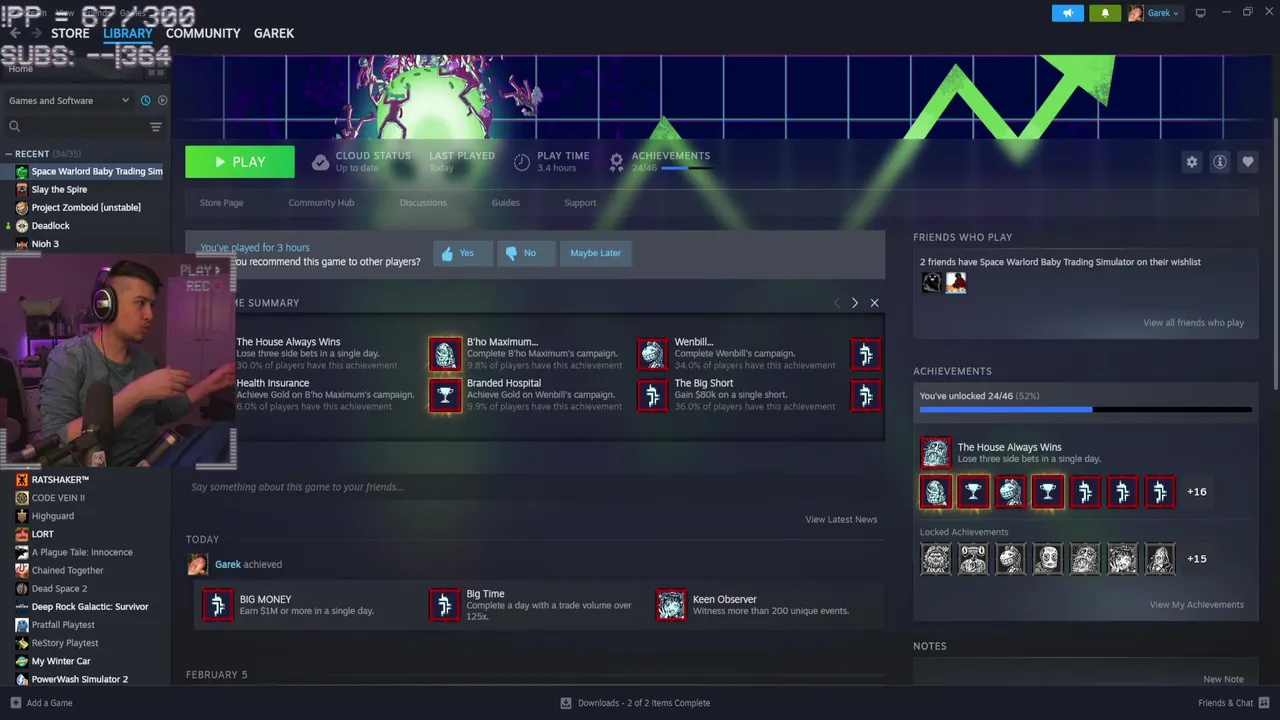Open the Store Page tab

click(x=221, y=203)
